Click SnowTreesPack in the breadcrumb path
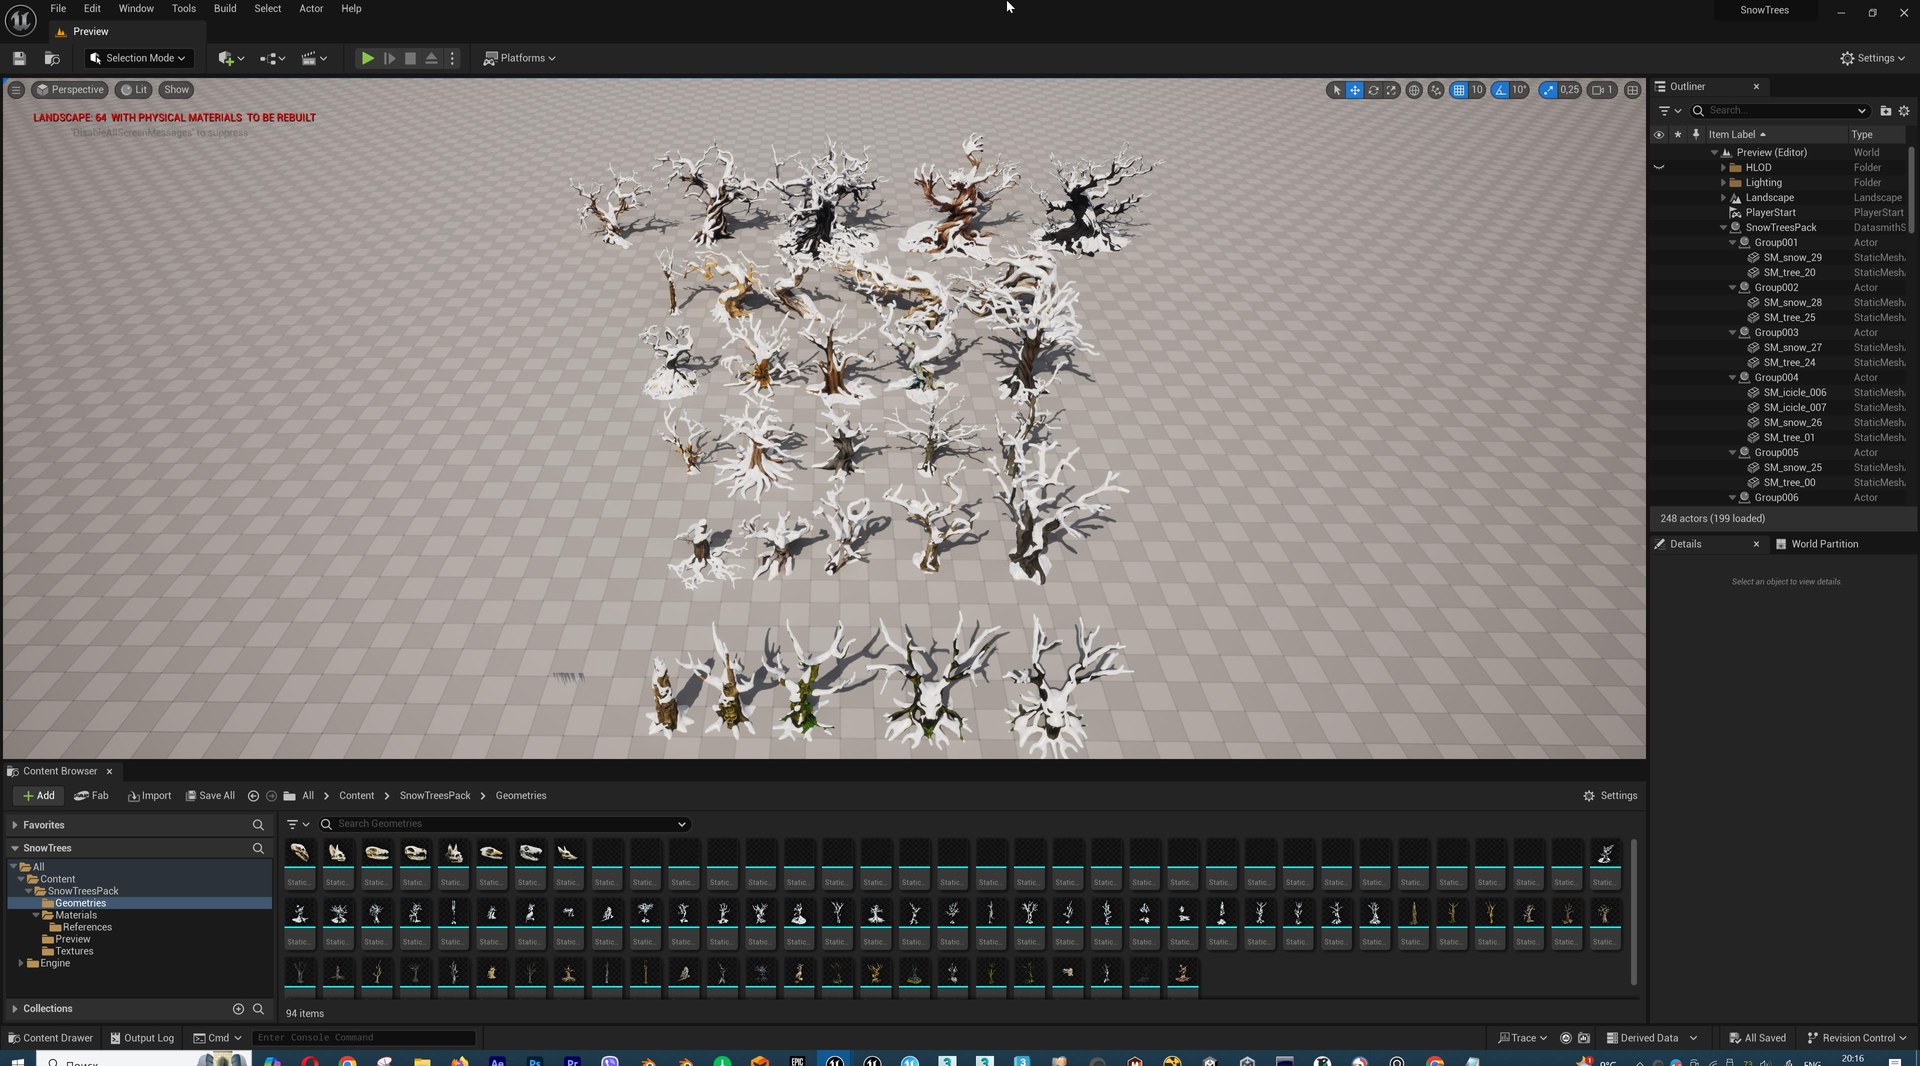 [x=435, y=796]
